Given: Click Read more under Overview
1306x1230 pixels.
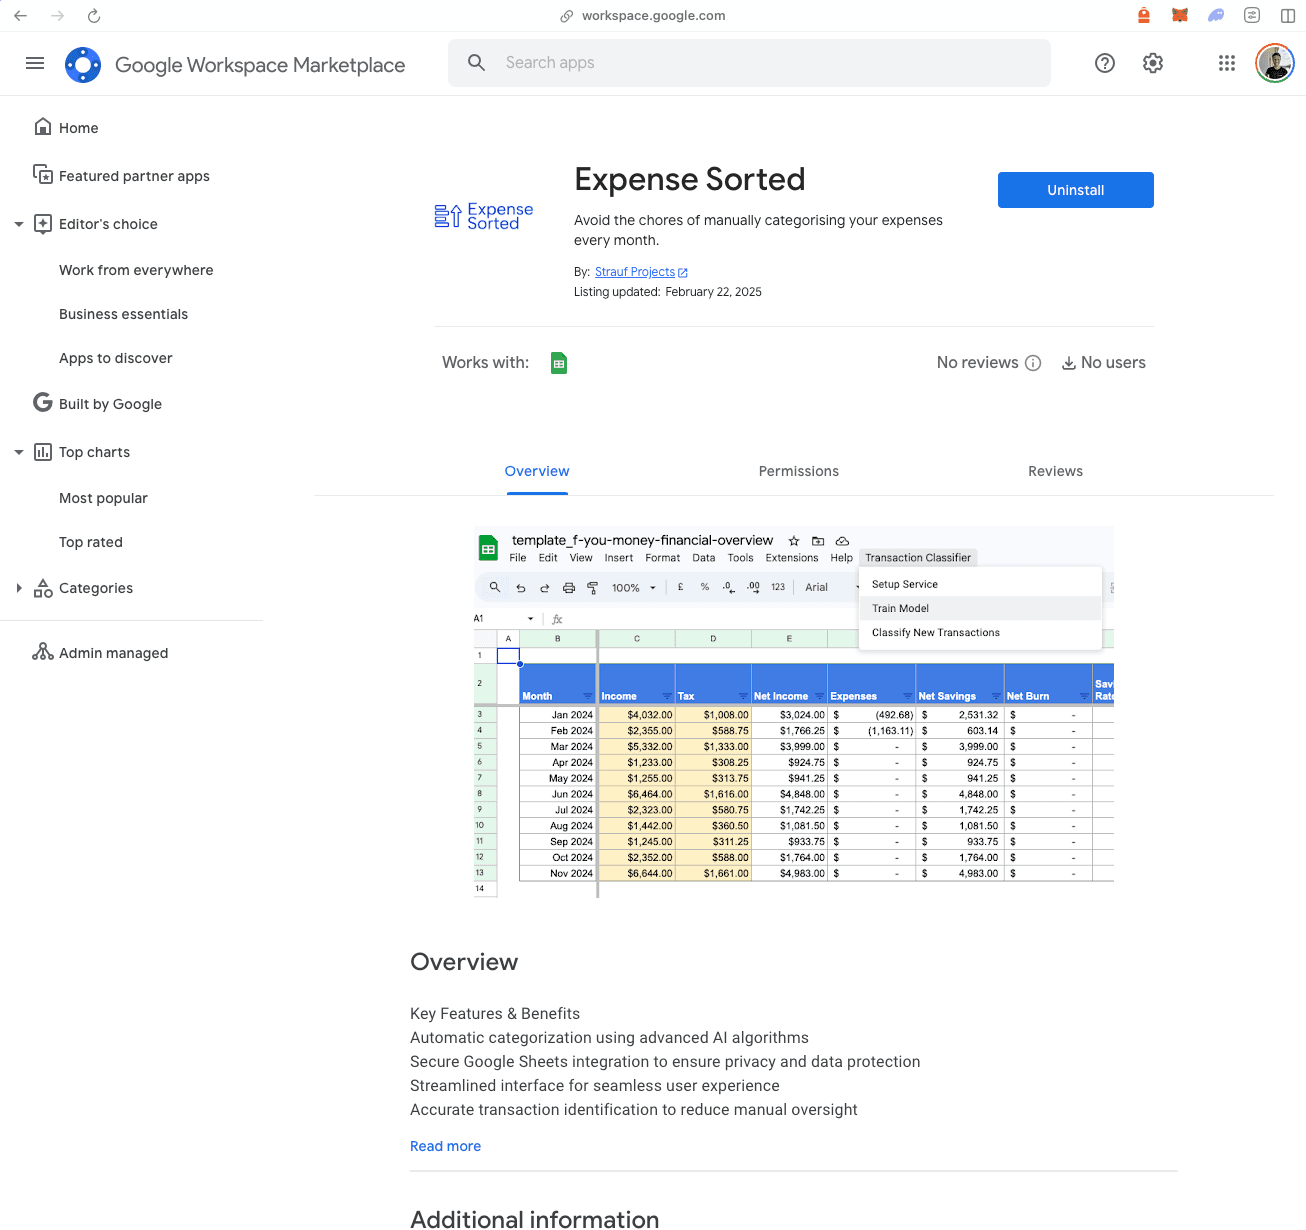Looking at the screenshot, I should (x=445, y=1146).
